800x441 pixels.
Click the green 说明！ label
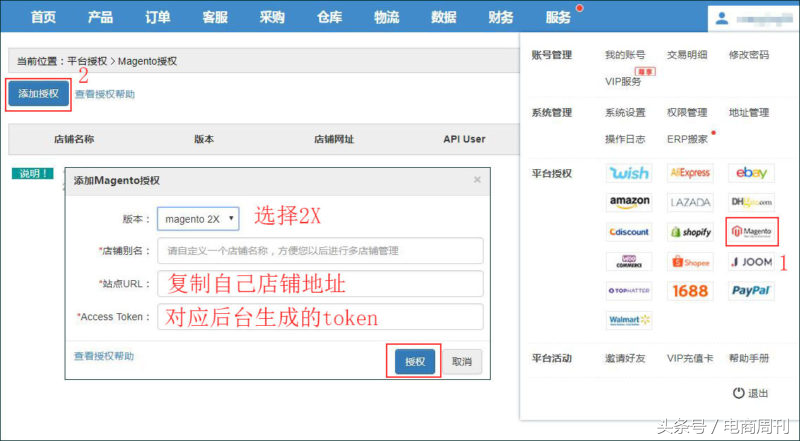click(33, 174)
